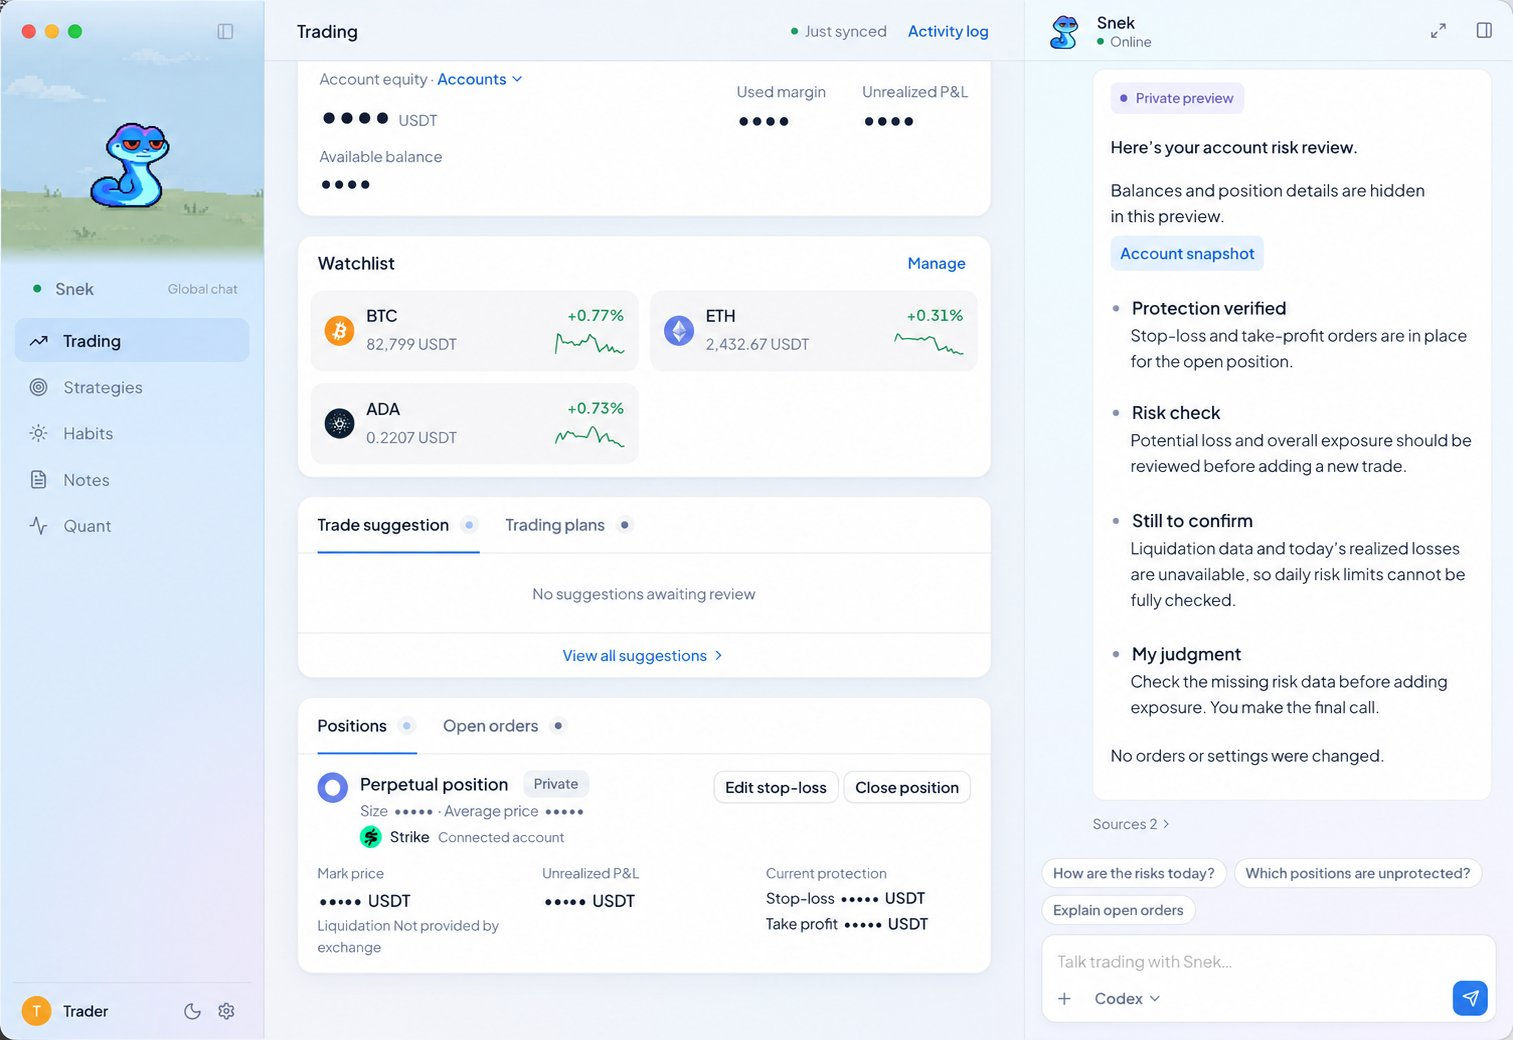Click the ADA coin icon

click(339, 424)
